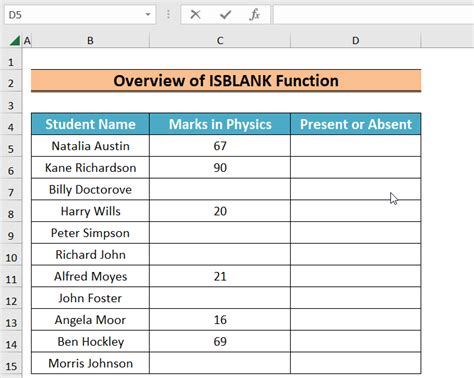
Task: Click the Name Box showing D5
Action: [80, 15]
